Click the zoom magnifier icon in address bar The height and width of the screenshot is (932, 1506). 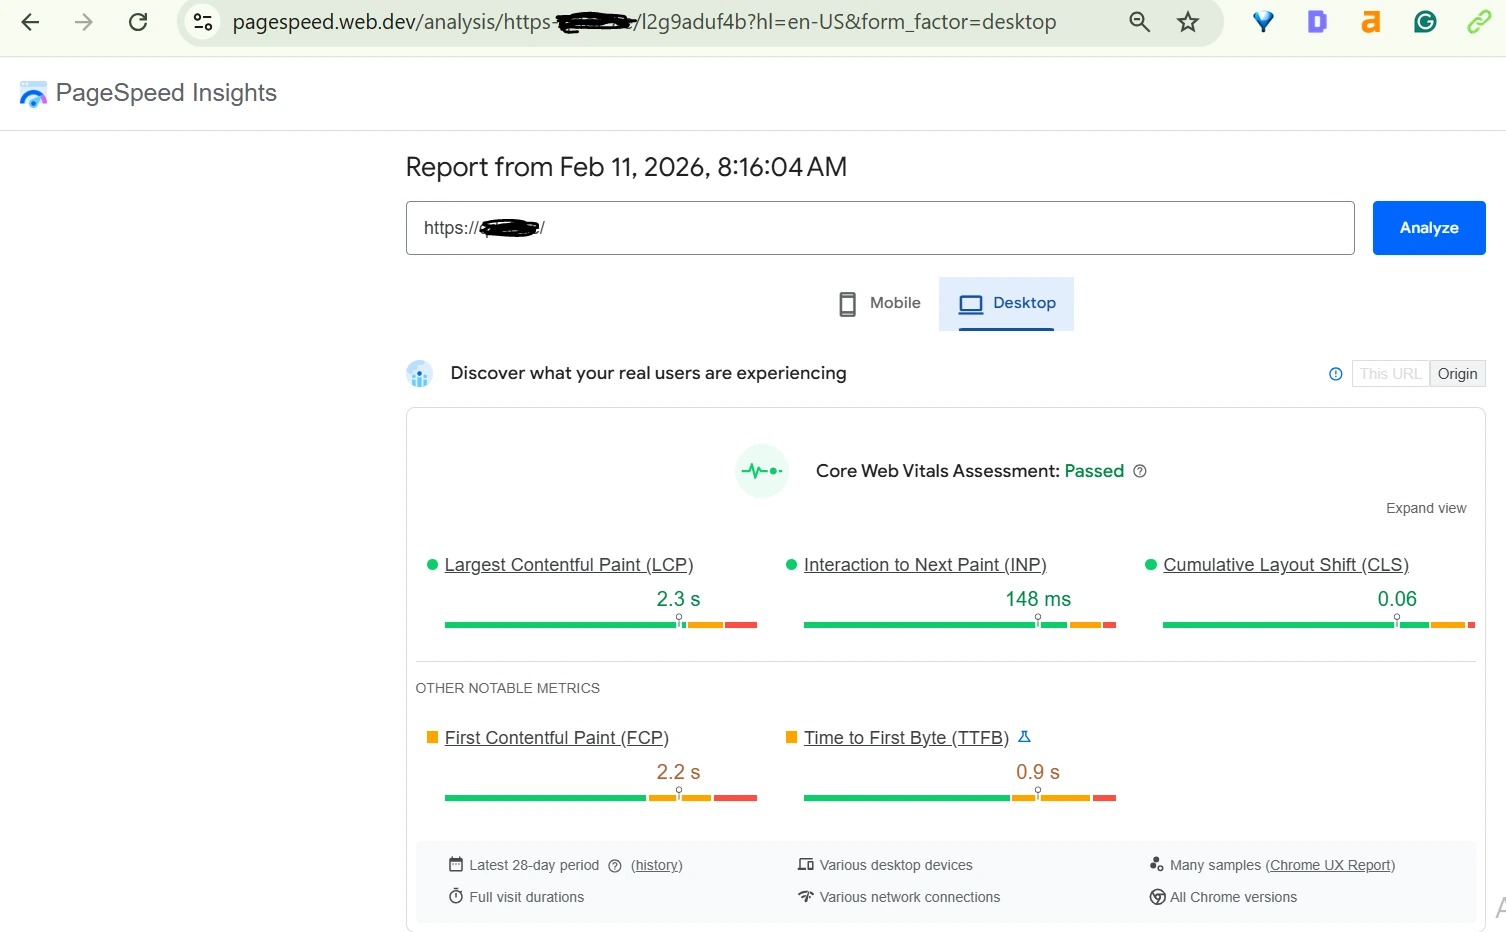click(x=1139, y=22)
